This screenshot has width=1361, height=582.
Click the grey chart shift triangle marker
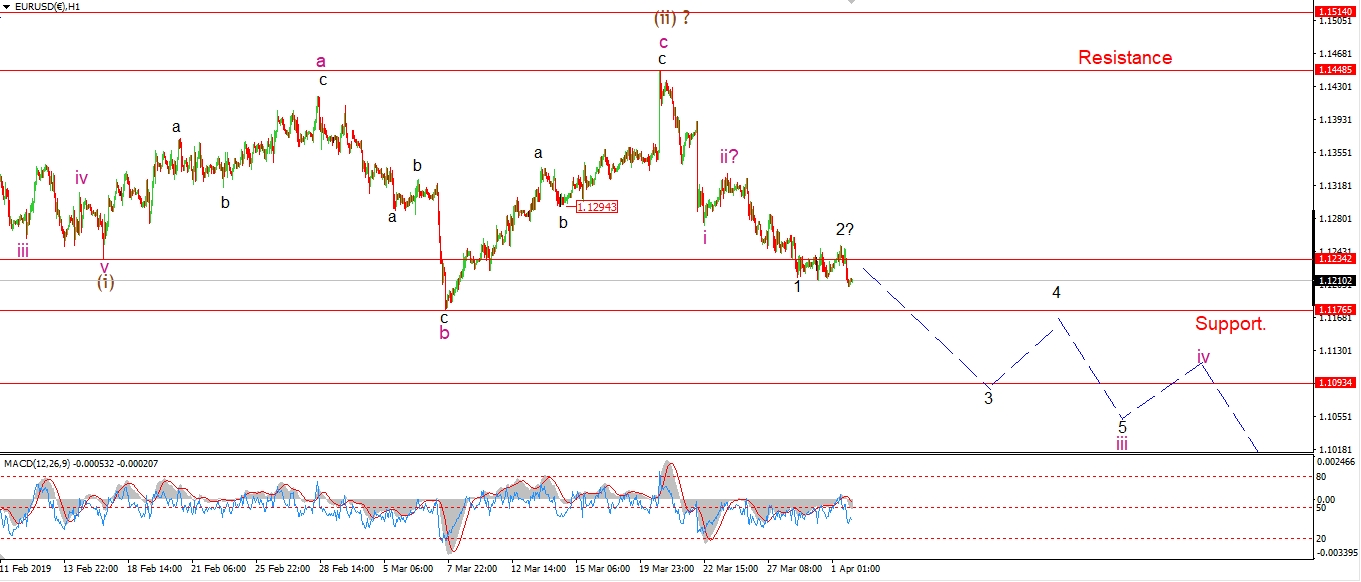coord(851,3)
